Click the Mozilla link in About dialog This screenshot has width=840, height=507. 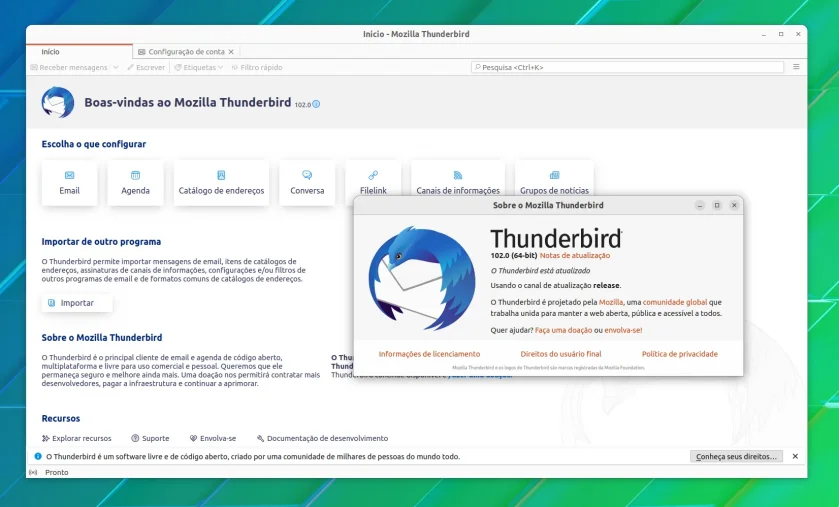tap(611, 302)
